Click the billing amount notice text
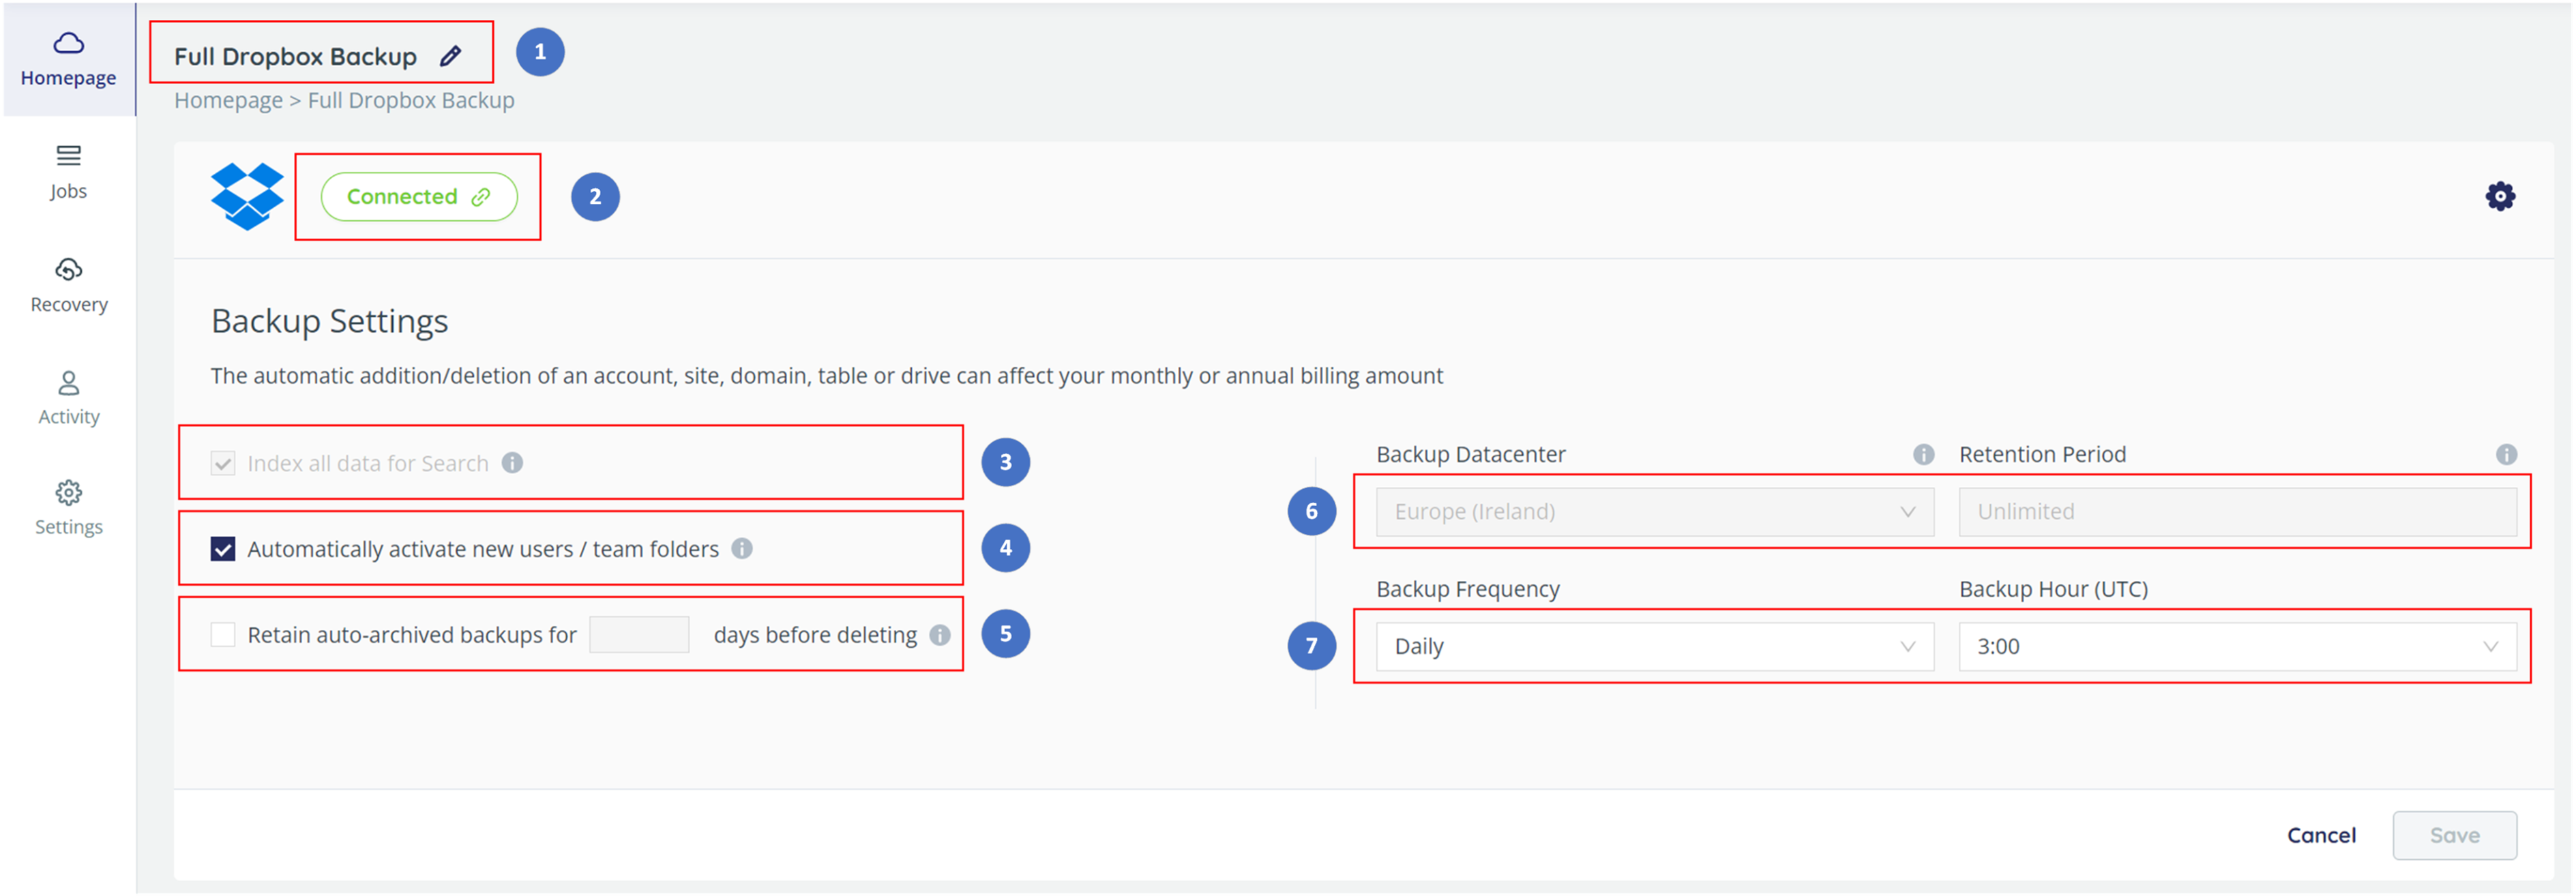This screenshot has width=2576, height=896. [826, 376]
